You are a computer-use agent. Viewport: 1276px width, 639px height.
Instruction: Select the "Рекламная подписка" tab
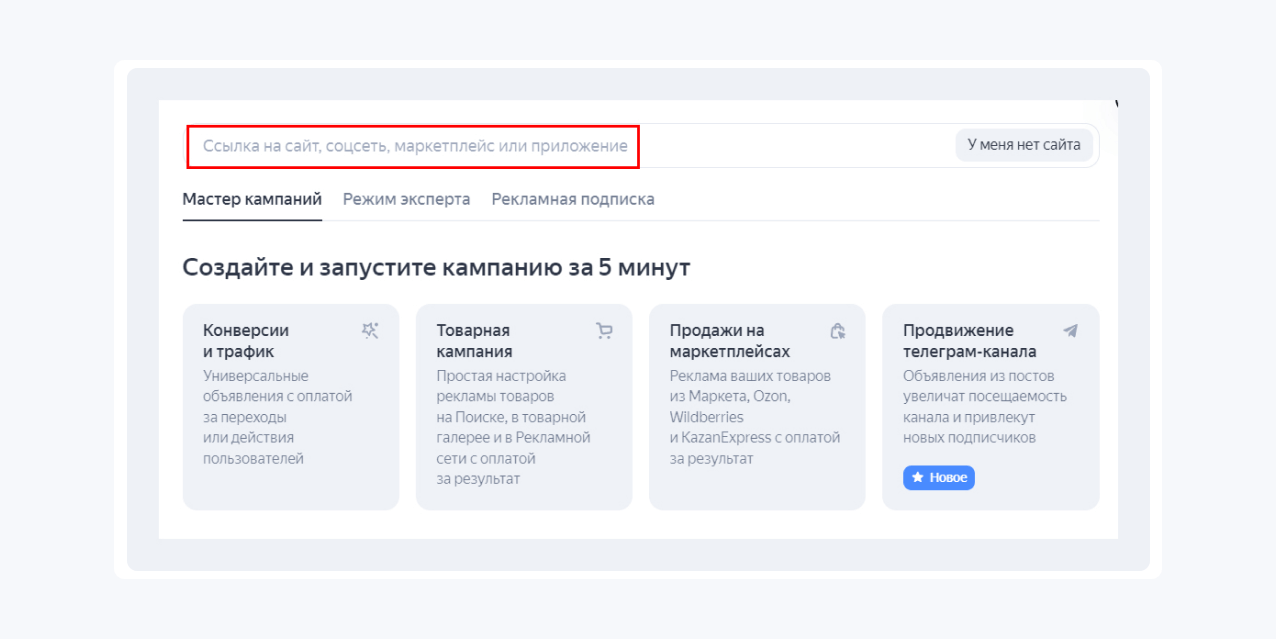[573, 199]
